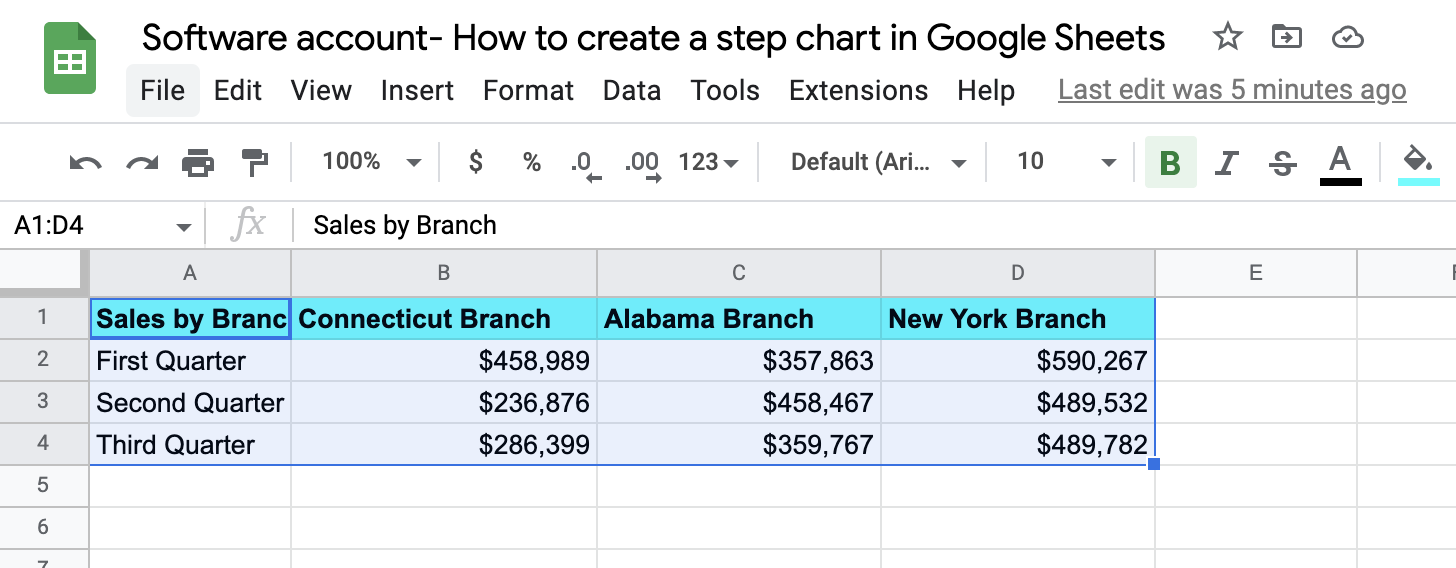
Task: Open the Extensions menu
Action: pos(858,91)
